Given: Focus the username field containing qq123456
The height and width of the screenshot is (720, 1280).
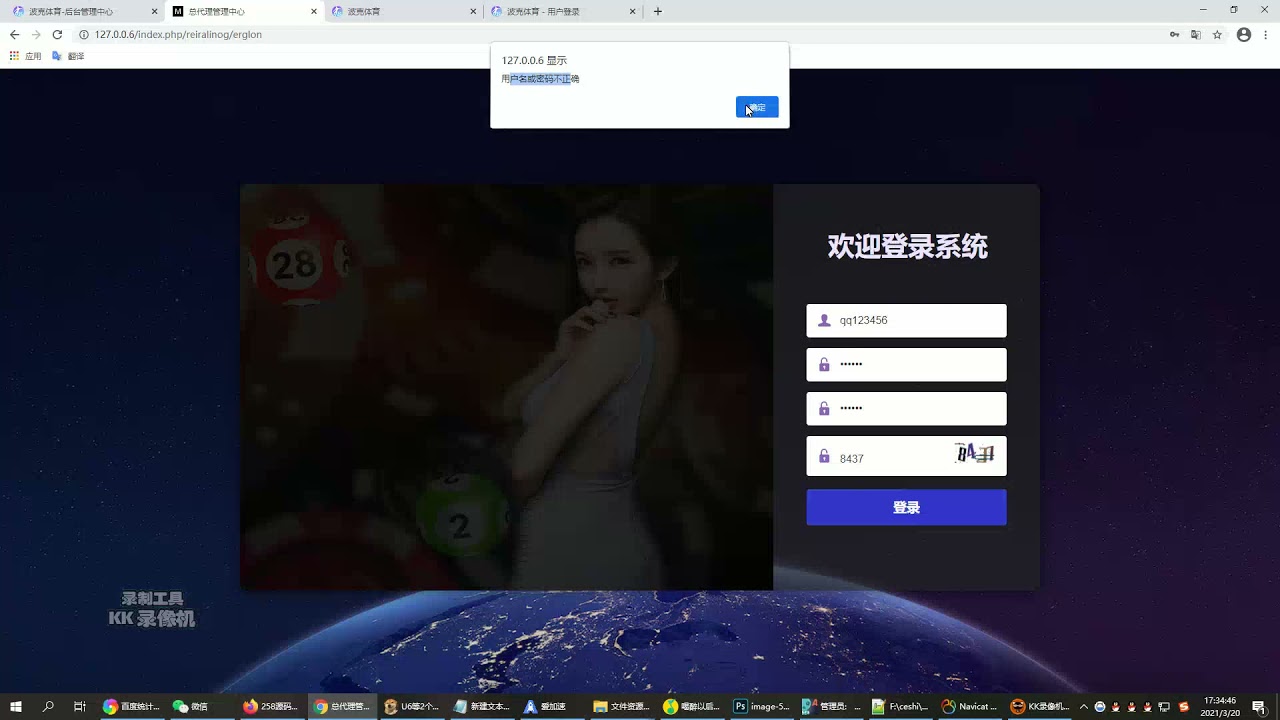Looking at the screenshot, I should (x=906, y=320).
